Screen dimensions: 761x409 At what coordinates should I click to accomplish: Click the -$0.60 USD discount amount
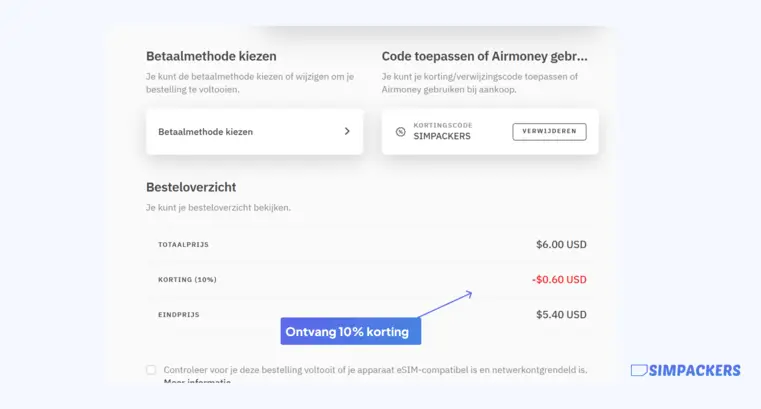(559, 279)
